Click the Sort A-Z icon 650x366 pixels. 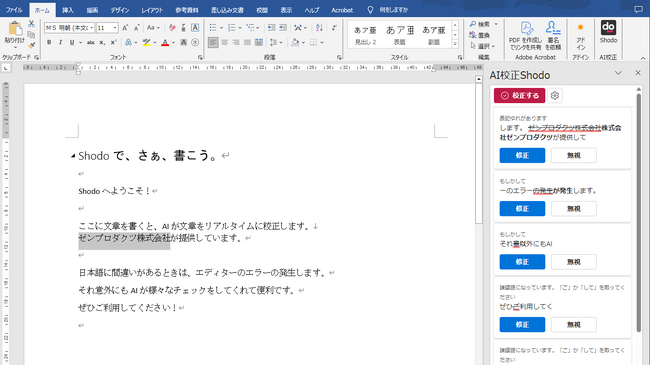319,28
